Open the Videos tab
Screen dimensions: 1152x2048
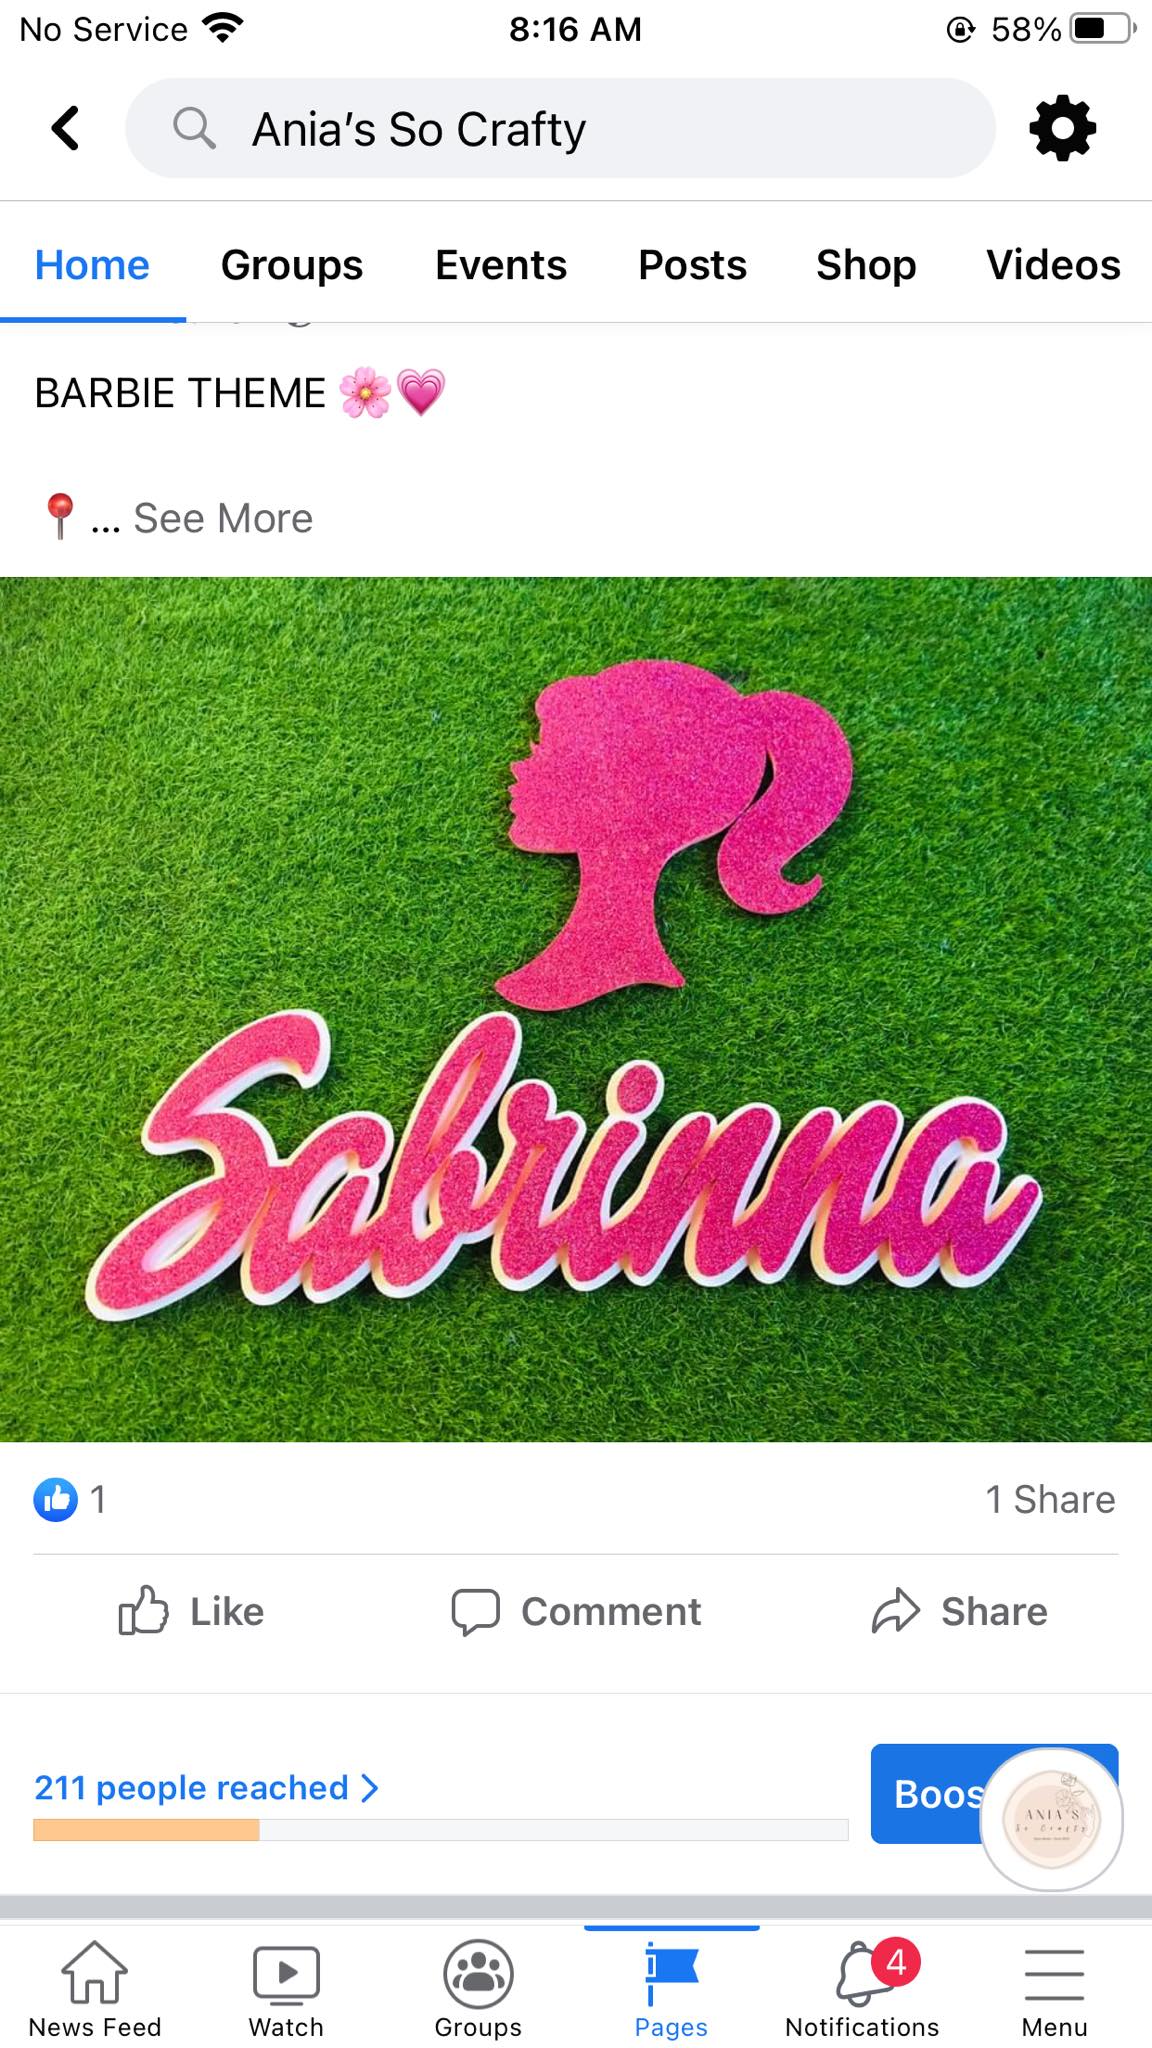point(1053,265)
